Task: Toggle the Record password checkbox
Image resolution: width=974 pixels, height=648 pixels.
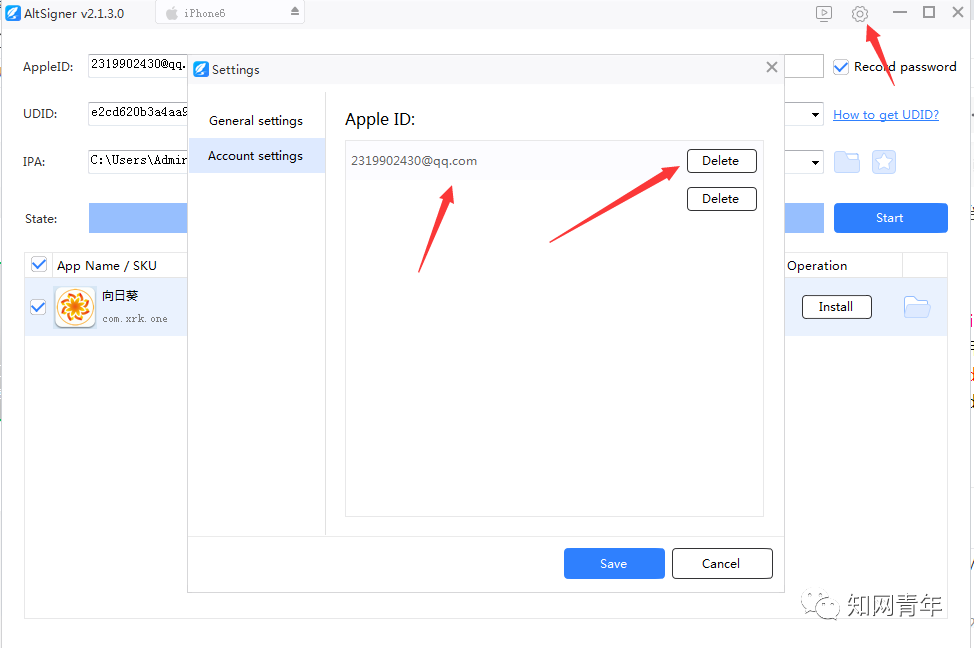Action: click(840, 67)
